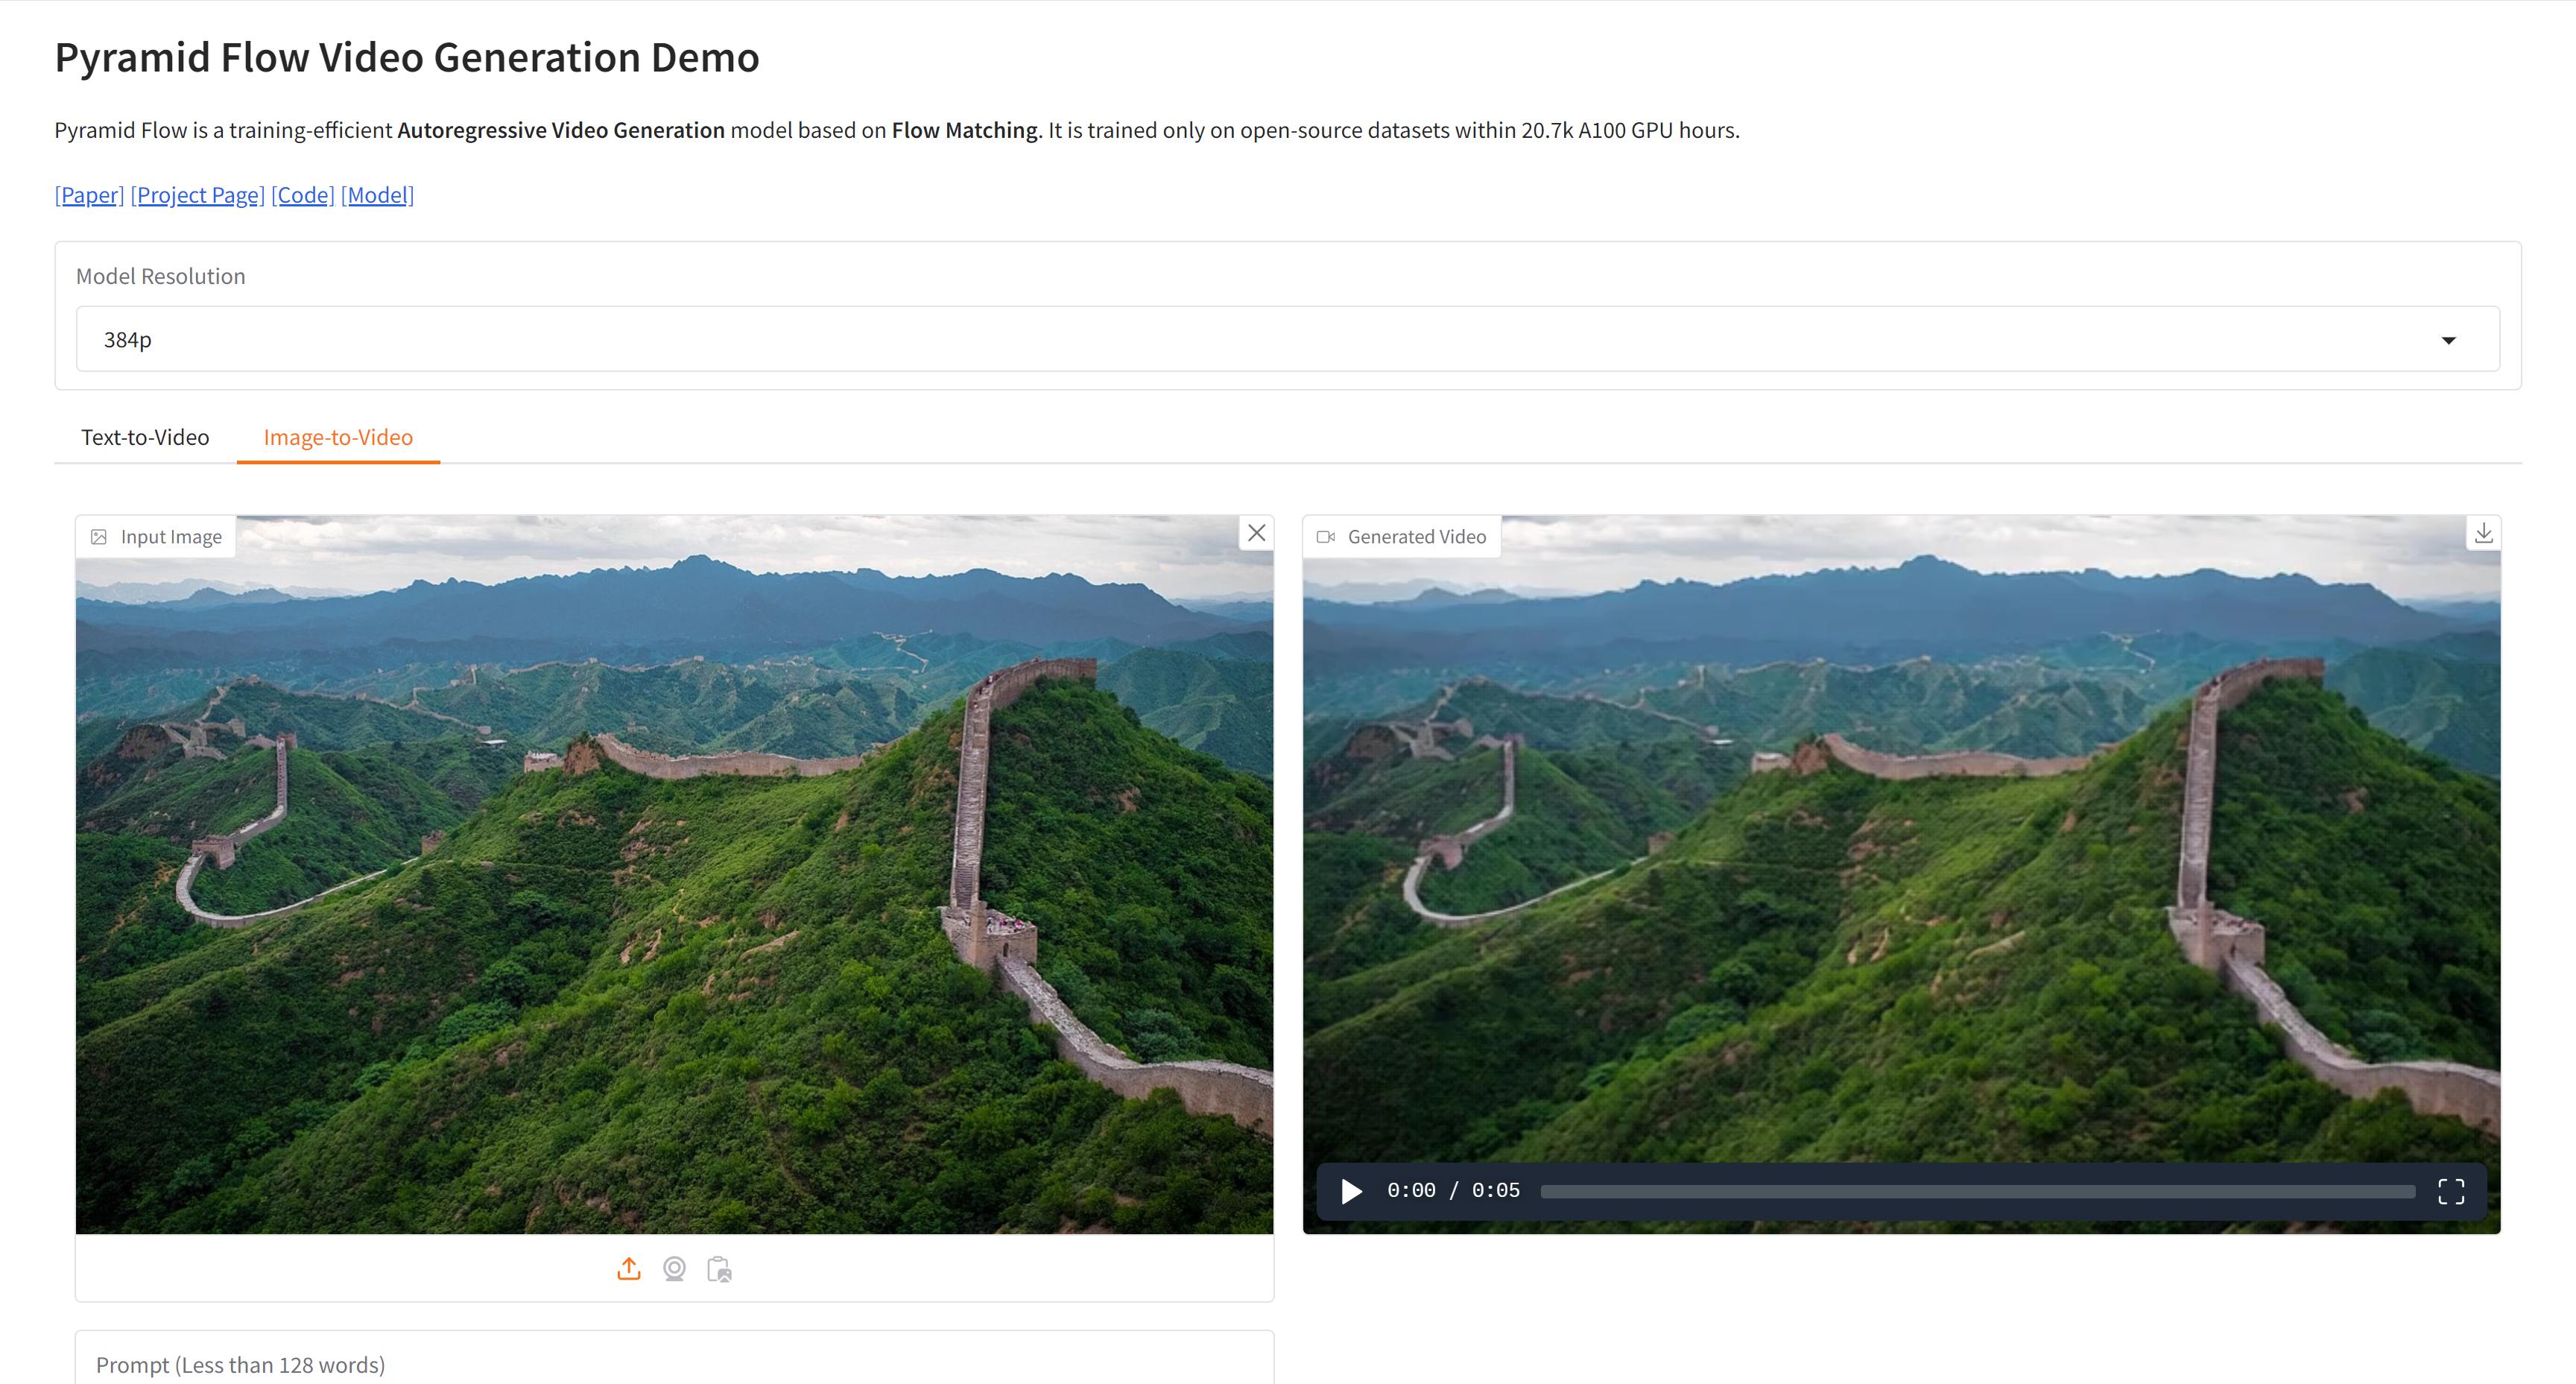Select 384p resolution option

click(1286, 339)
